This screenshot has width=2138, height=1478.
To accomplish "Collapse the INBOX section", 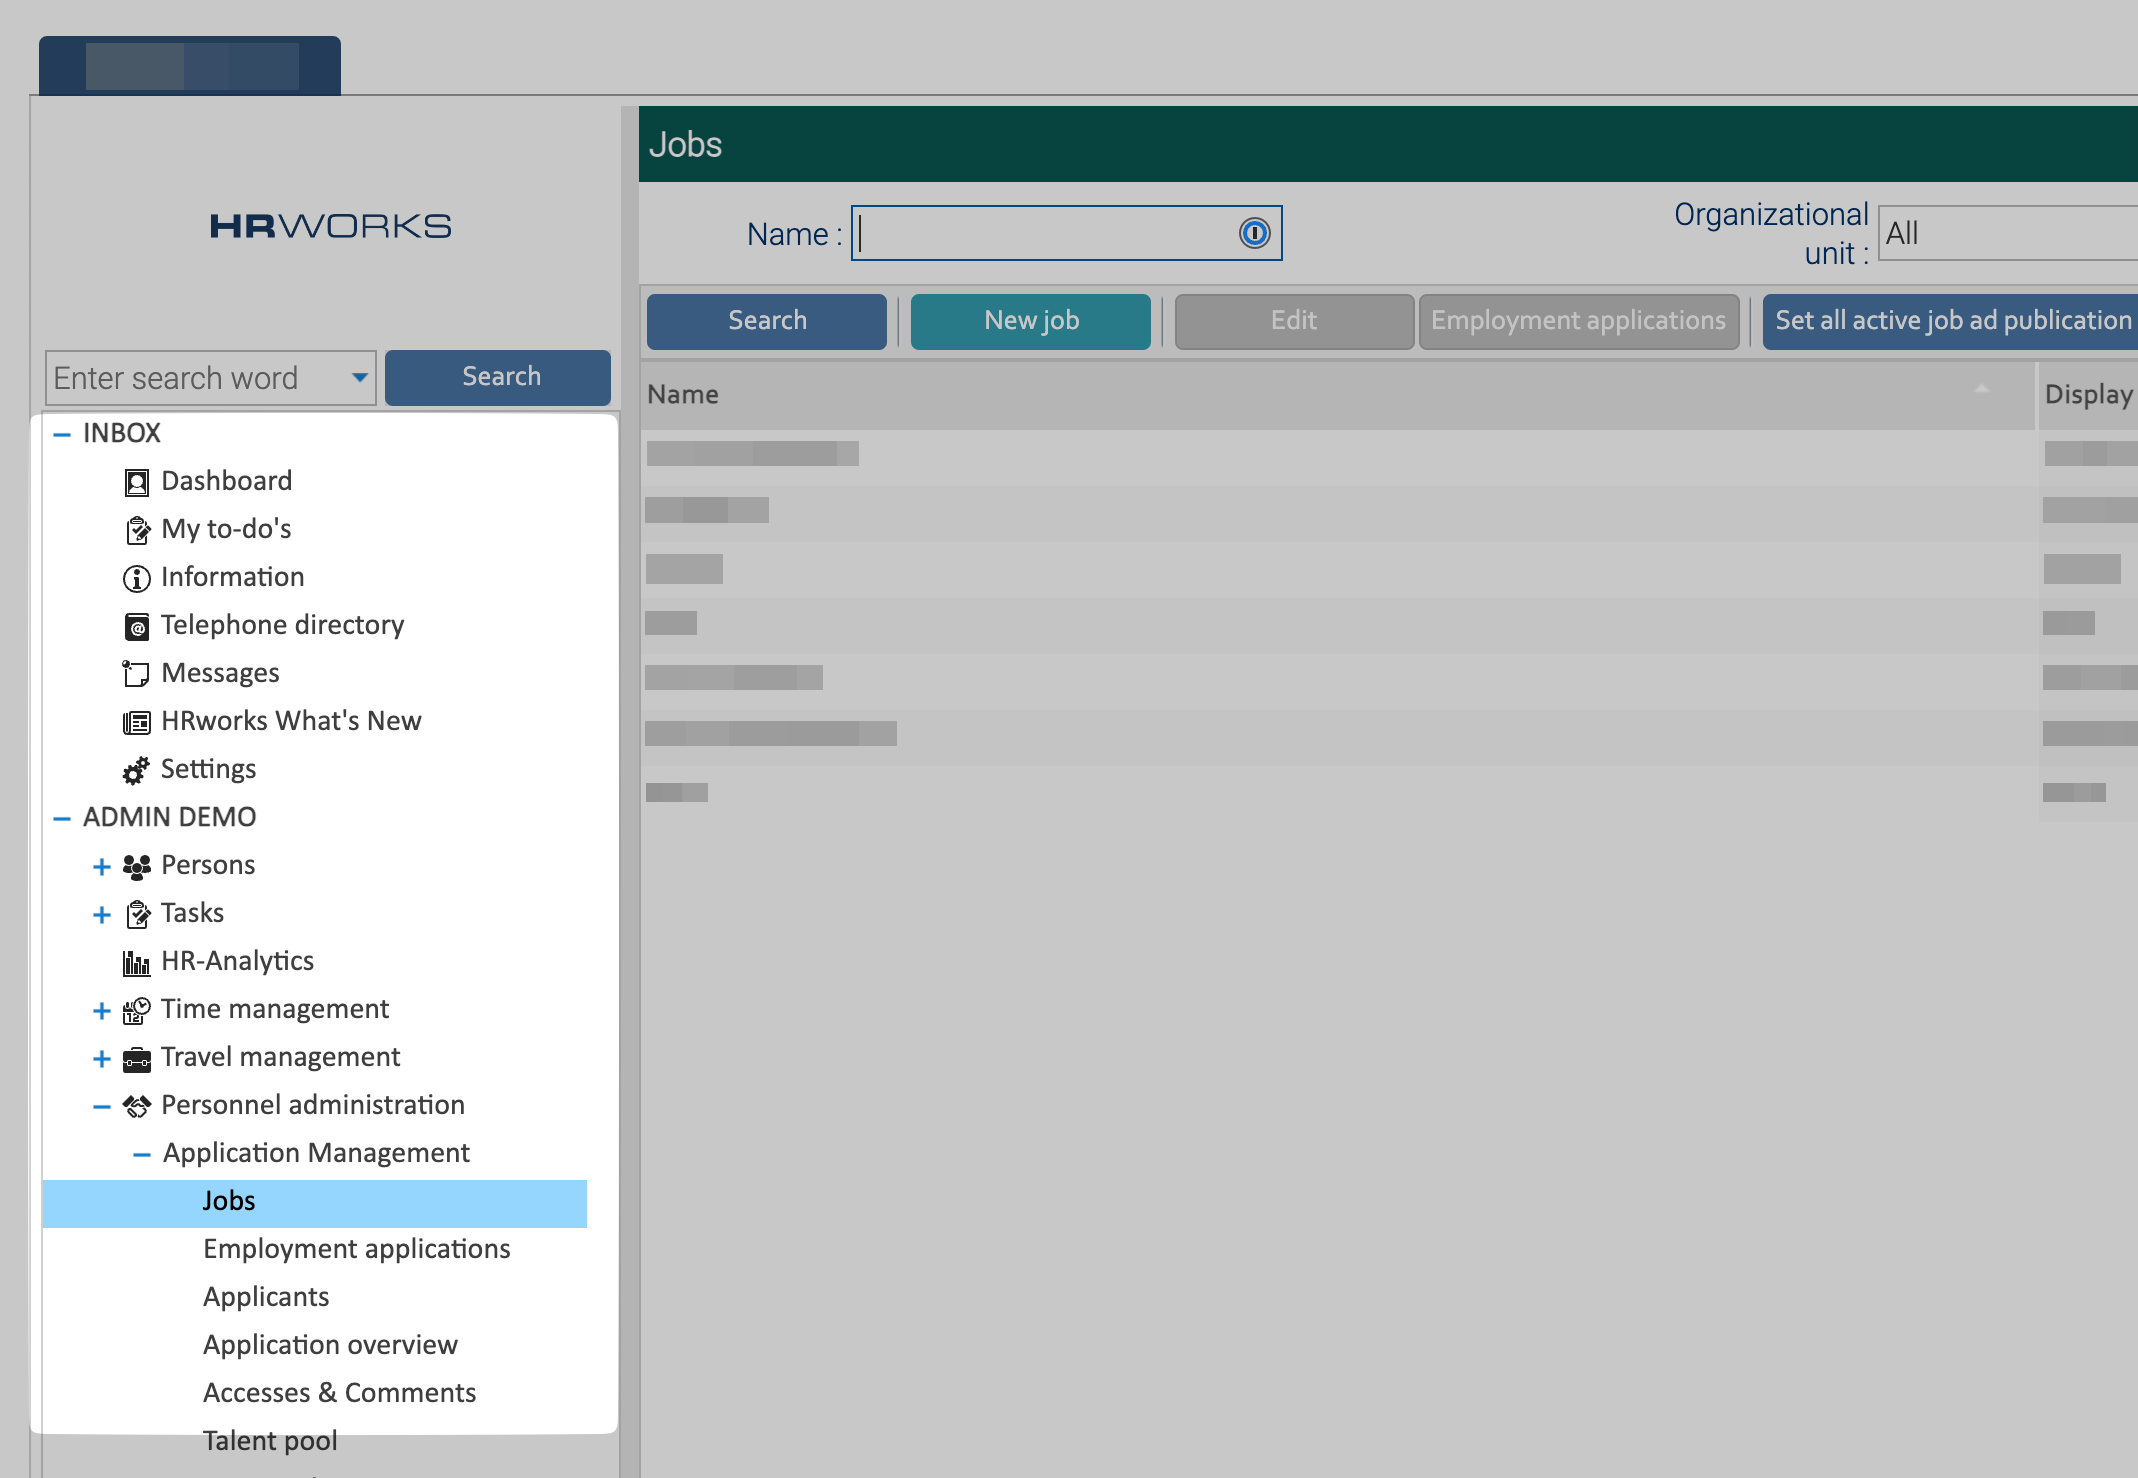I will click(62, 434).
